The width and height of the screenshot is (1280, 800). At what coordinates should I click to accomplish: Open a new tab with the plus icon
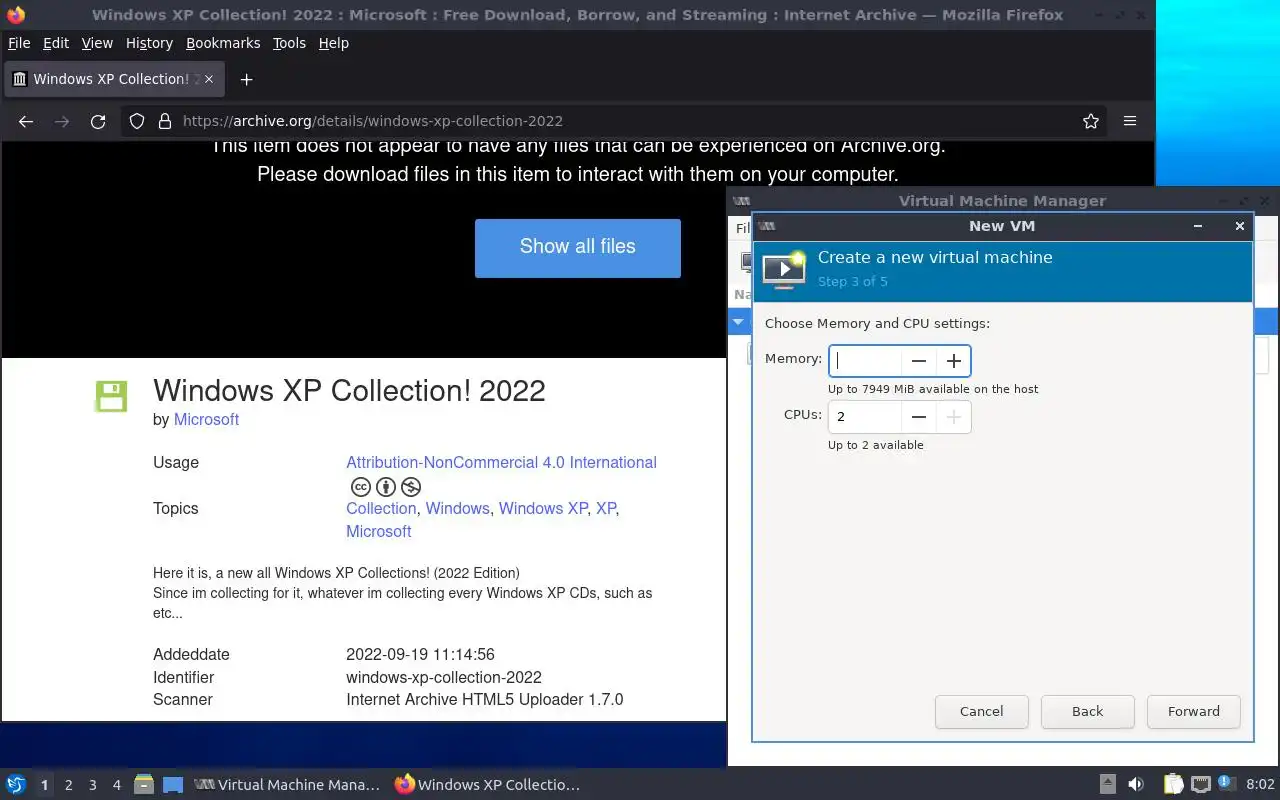(246, 79)
